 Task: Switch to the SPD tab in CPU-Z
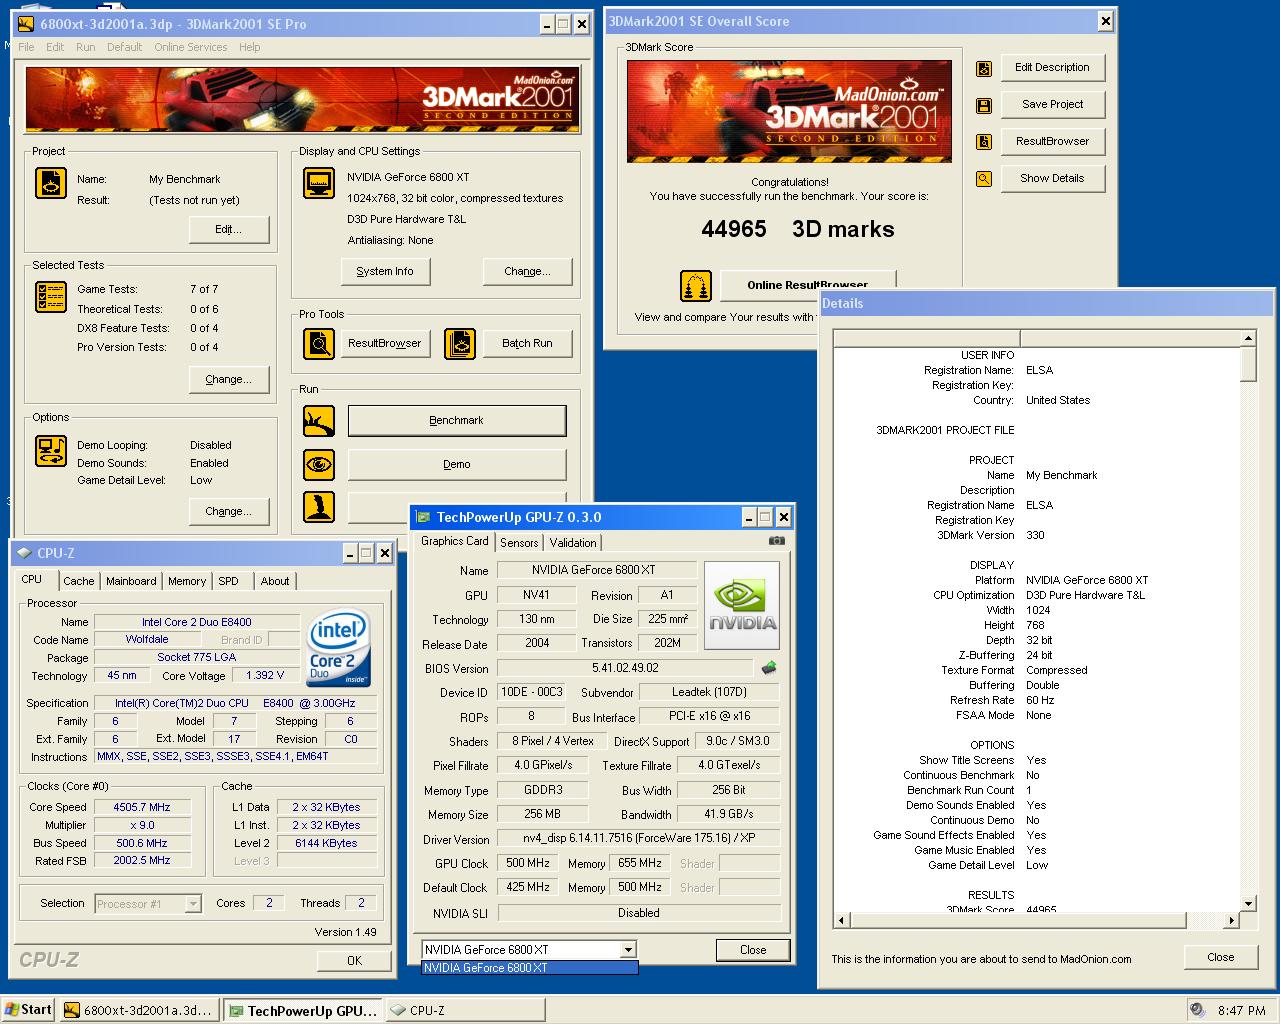(229, 581)
